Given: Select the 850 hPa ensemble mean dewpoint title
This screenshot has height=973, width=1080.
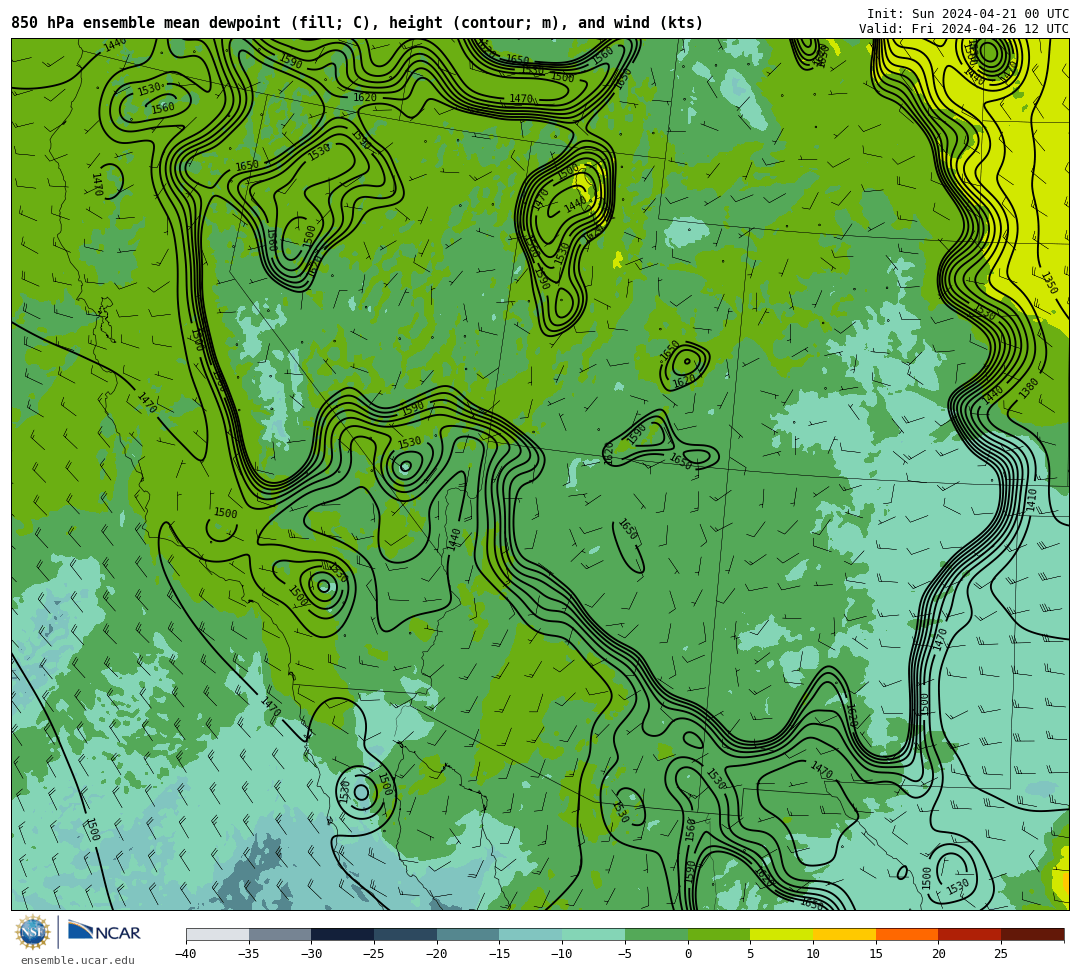Looking at the screenshot, I should click(x=357, y=23).
